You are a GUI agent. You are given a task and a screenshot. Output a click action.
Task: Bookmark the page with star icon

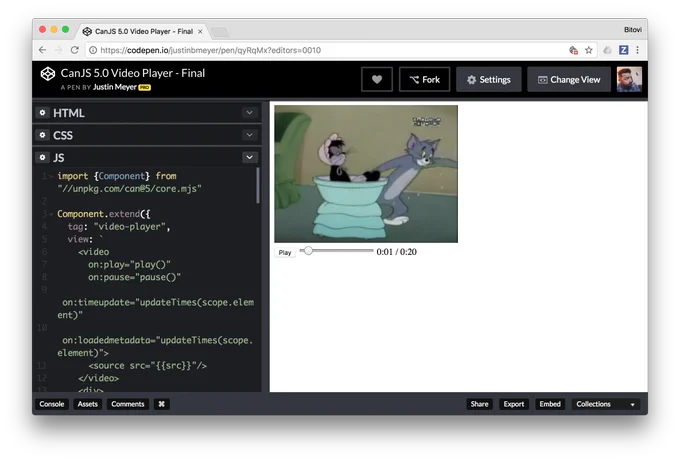point(588,50)
